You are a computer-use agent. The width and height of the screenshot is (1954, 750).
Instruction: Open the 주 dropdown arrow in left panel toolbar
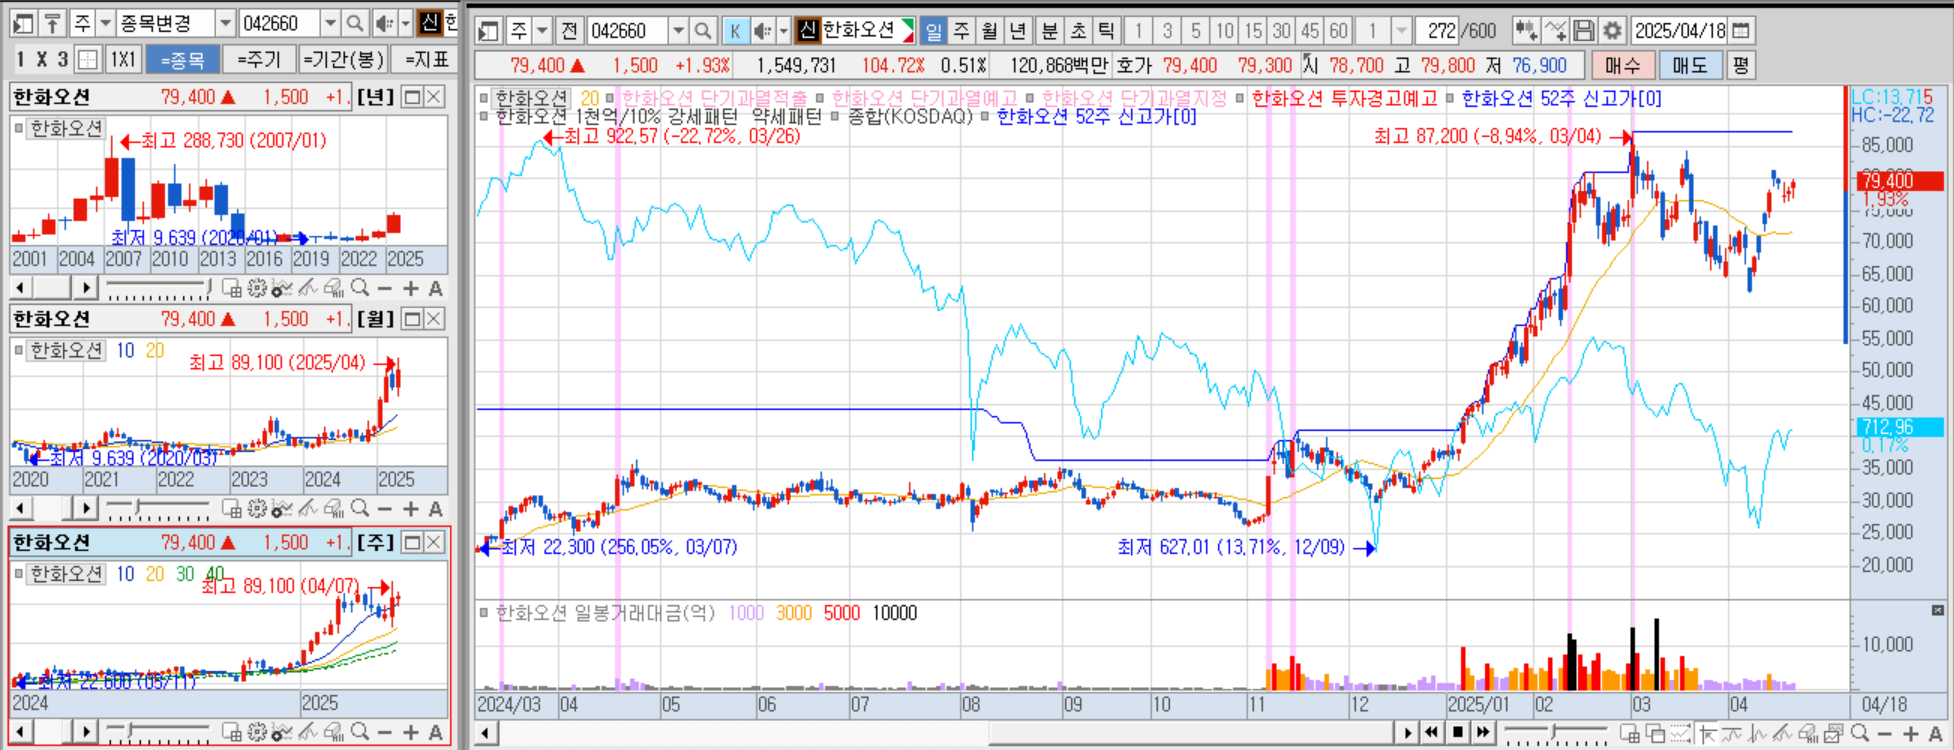(x=105, y=23)
